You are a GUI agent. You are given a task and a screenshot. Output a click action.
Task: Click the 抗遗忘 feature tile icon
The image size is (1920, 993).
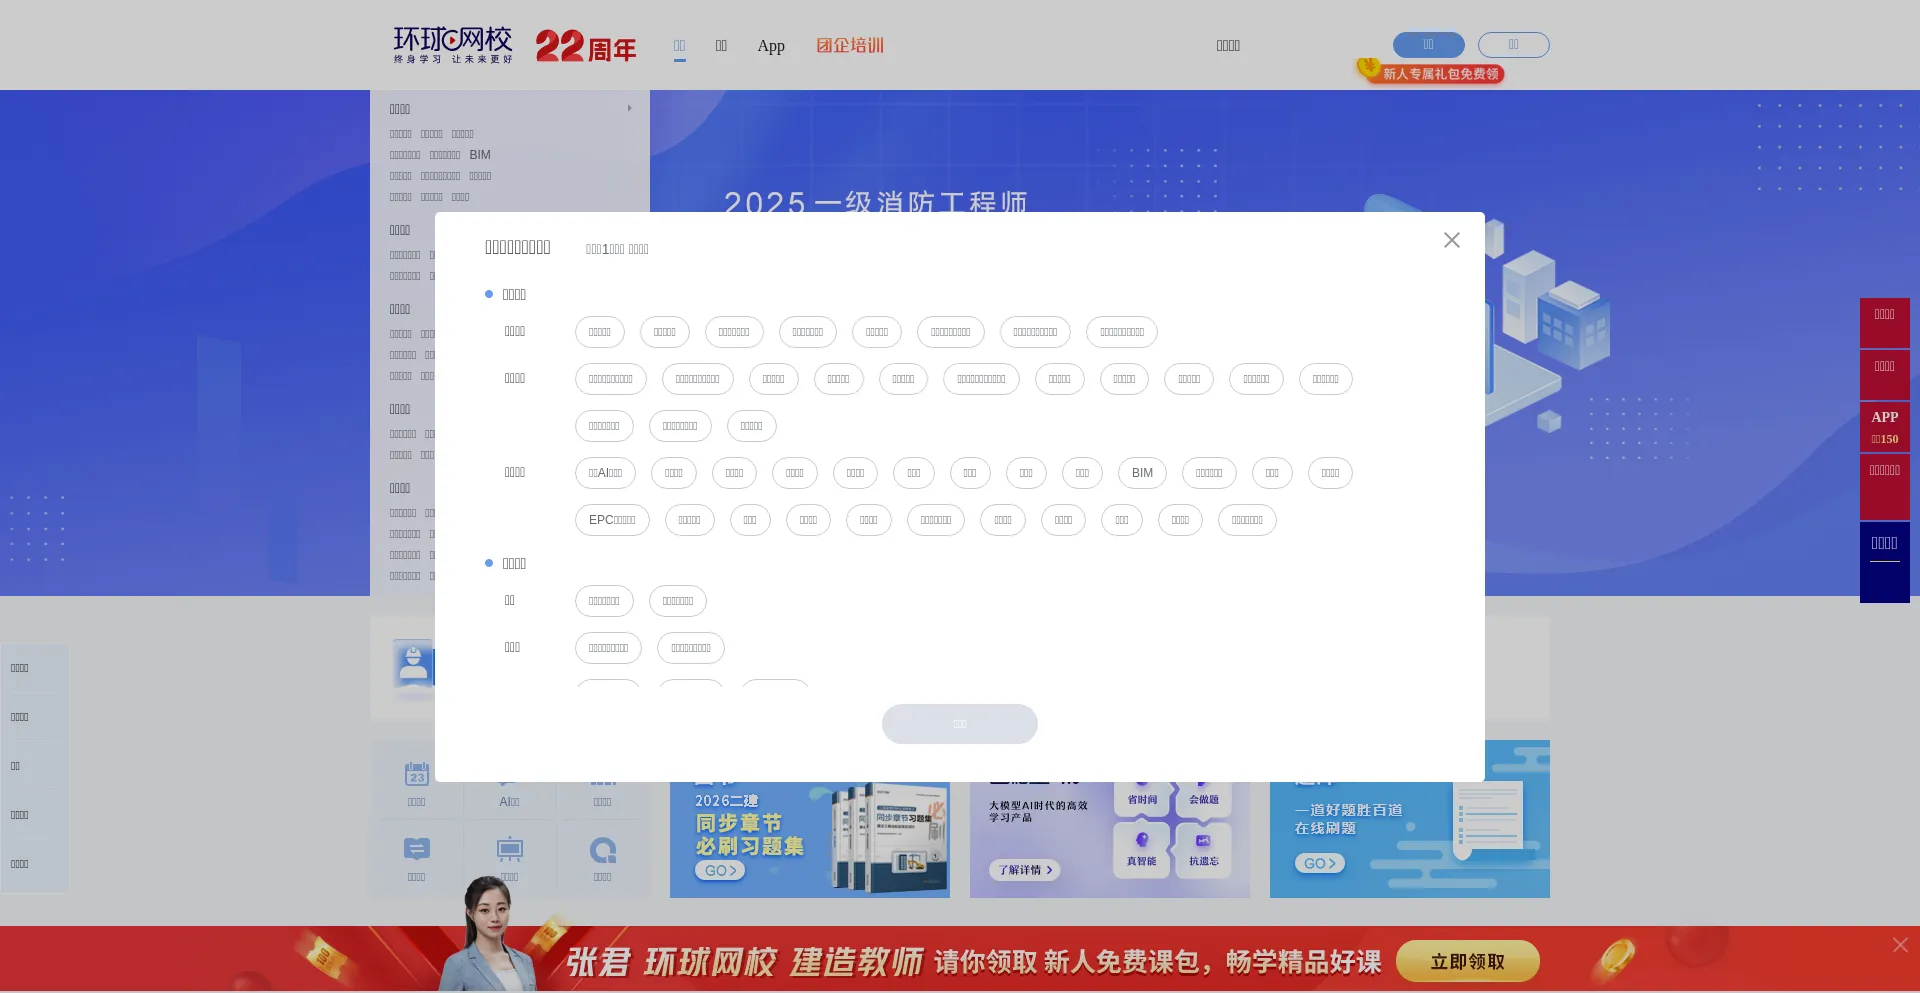[1203, 841]
